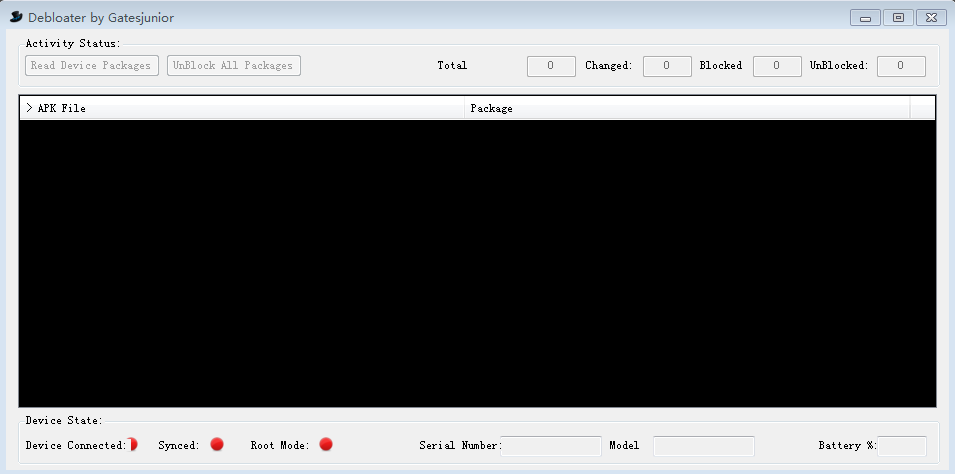
Task: Click the Device Connected red status indicator
Action: [x=132, y=445]
